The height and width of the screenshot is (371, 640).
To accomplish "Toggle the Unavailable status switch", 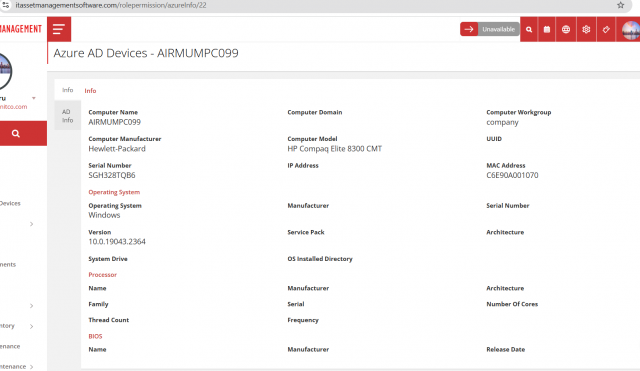I will (x=489, y=29).
